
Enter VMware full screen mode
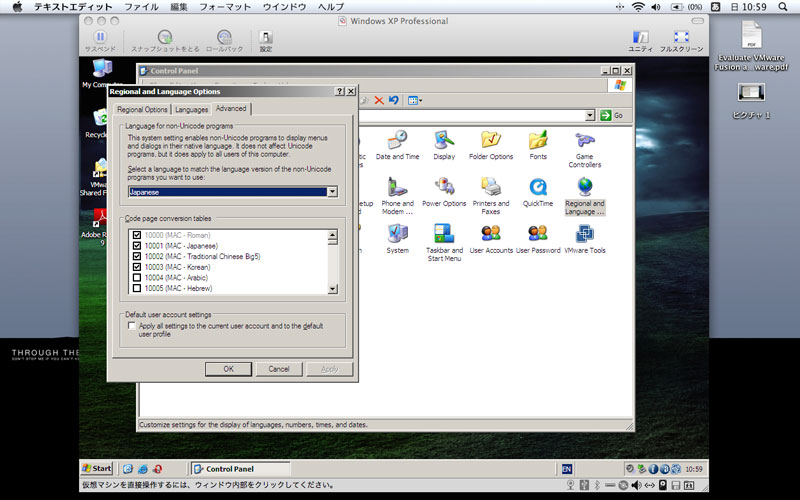tap(681, 41)
